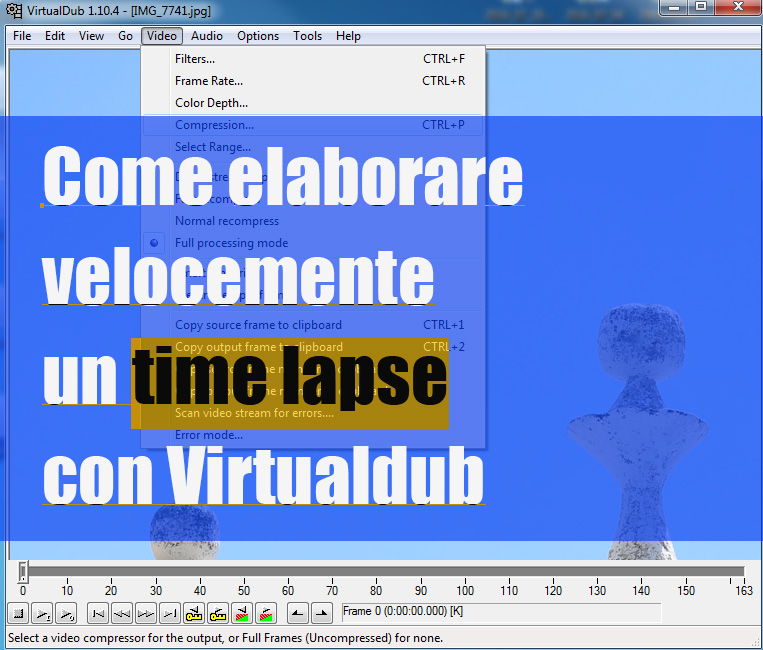Choose Select Range... menu entry
The width and height of the screenshot is (763, 650).
(x=313, y=147)
